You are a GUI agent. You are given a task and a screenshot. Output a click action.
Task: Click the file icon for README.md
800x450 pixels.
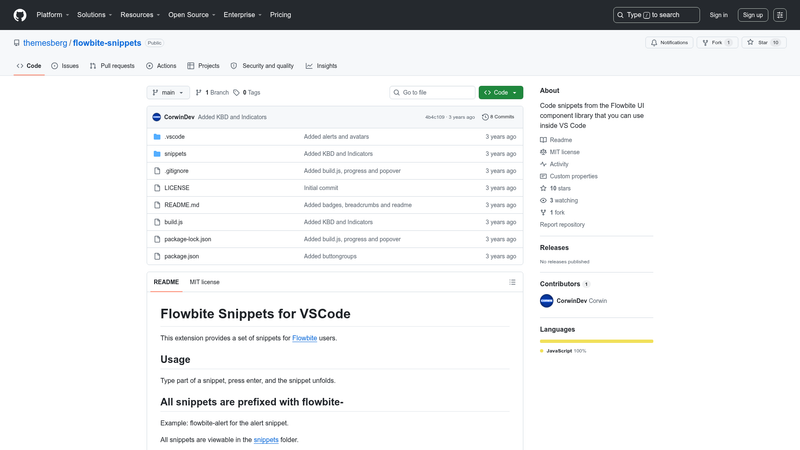pos(157,205)
